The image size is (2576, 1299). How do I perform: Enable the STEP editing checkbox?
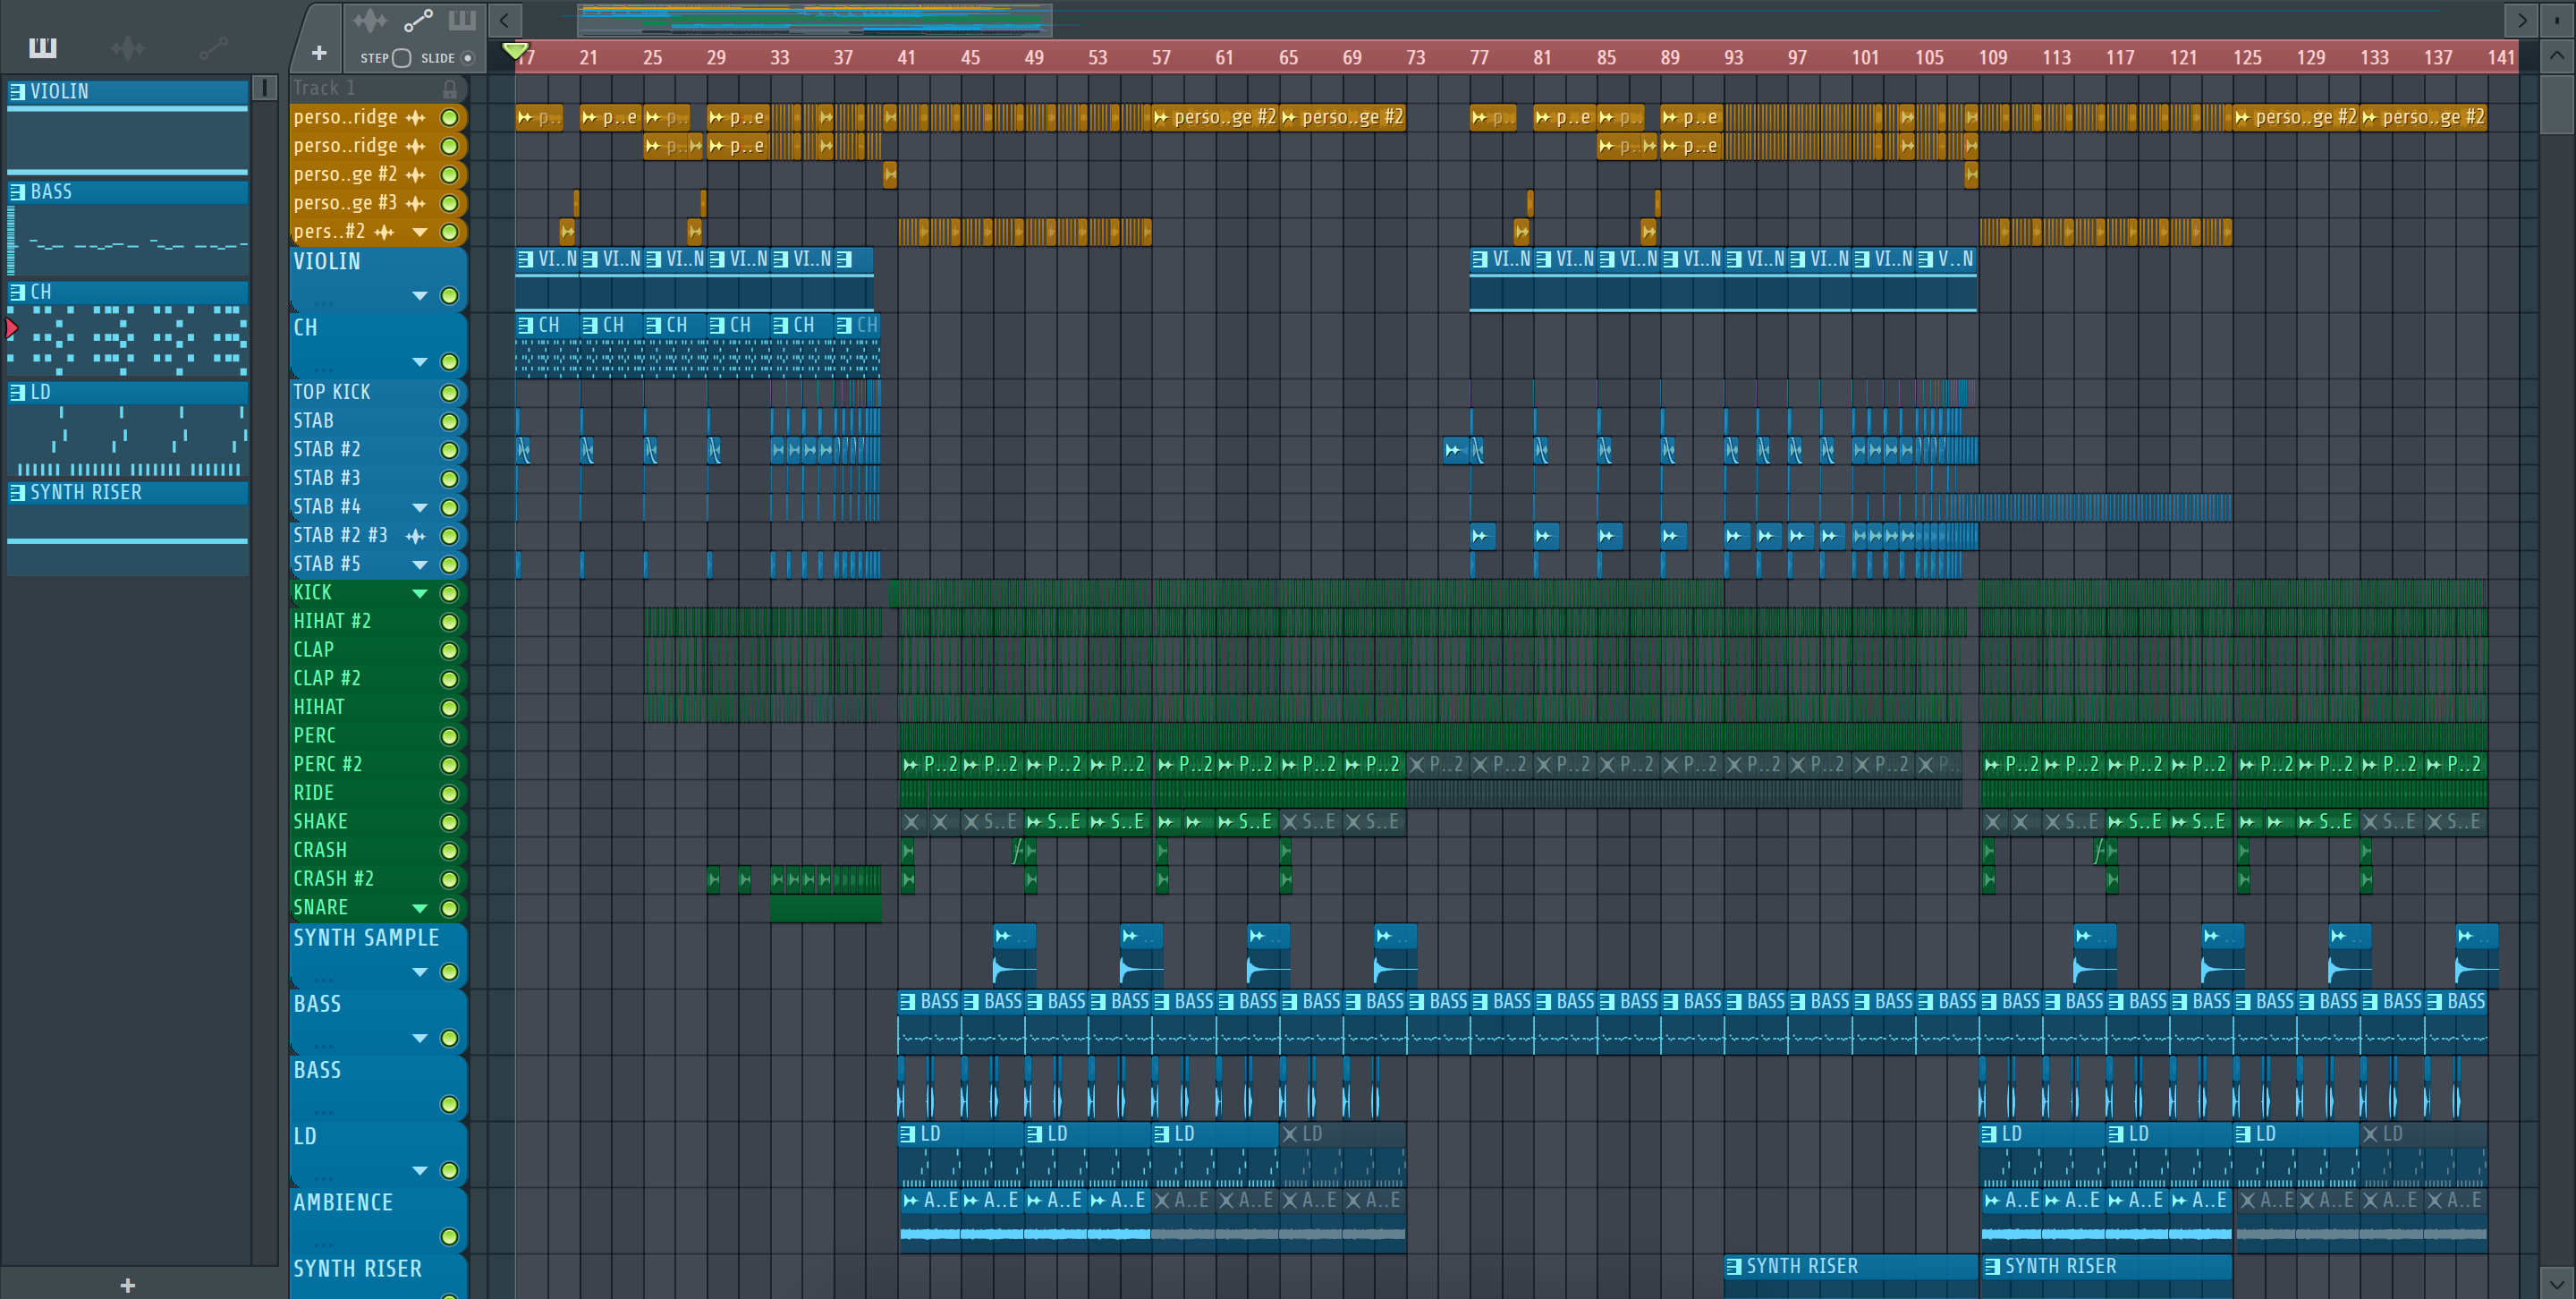pyautogui.click(x=402, y=58)
